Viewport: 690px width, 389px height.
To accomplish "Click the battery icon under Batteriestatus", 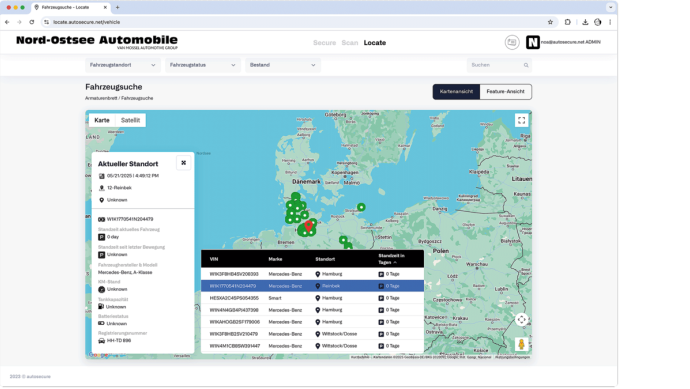I will pyautogui.click(x=101, y=323).
